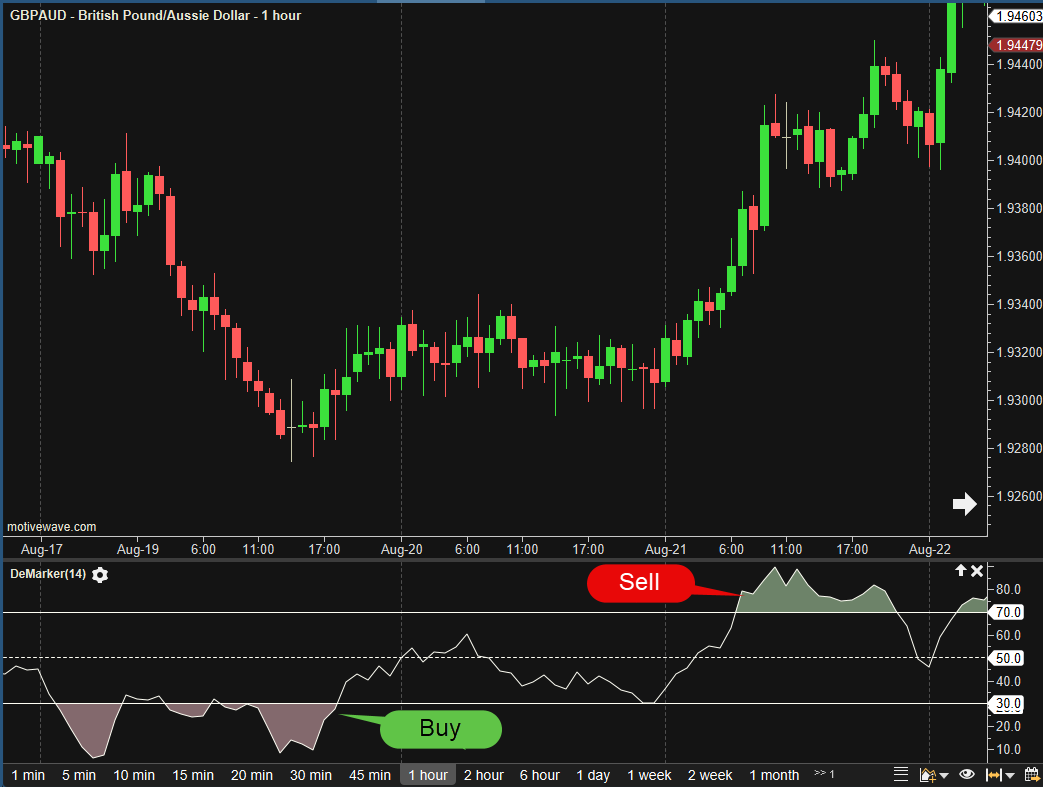
Task: Click the 1.94479 current price tag
Action: (x=1013, y=45)
